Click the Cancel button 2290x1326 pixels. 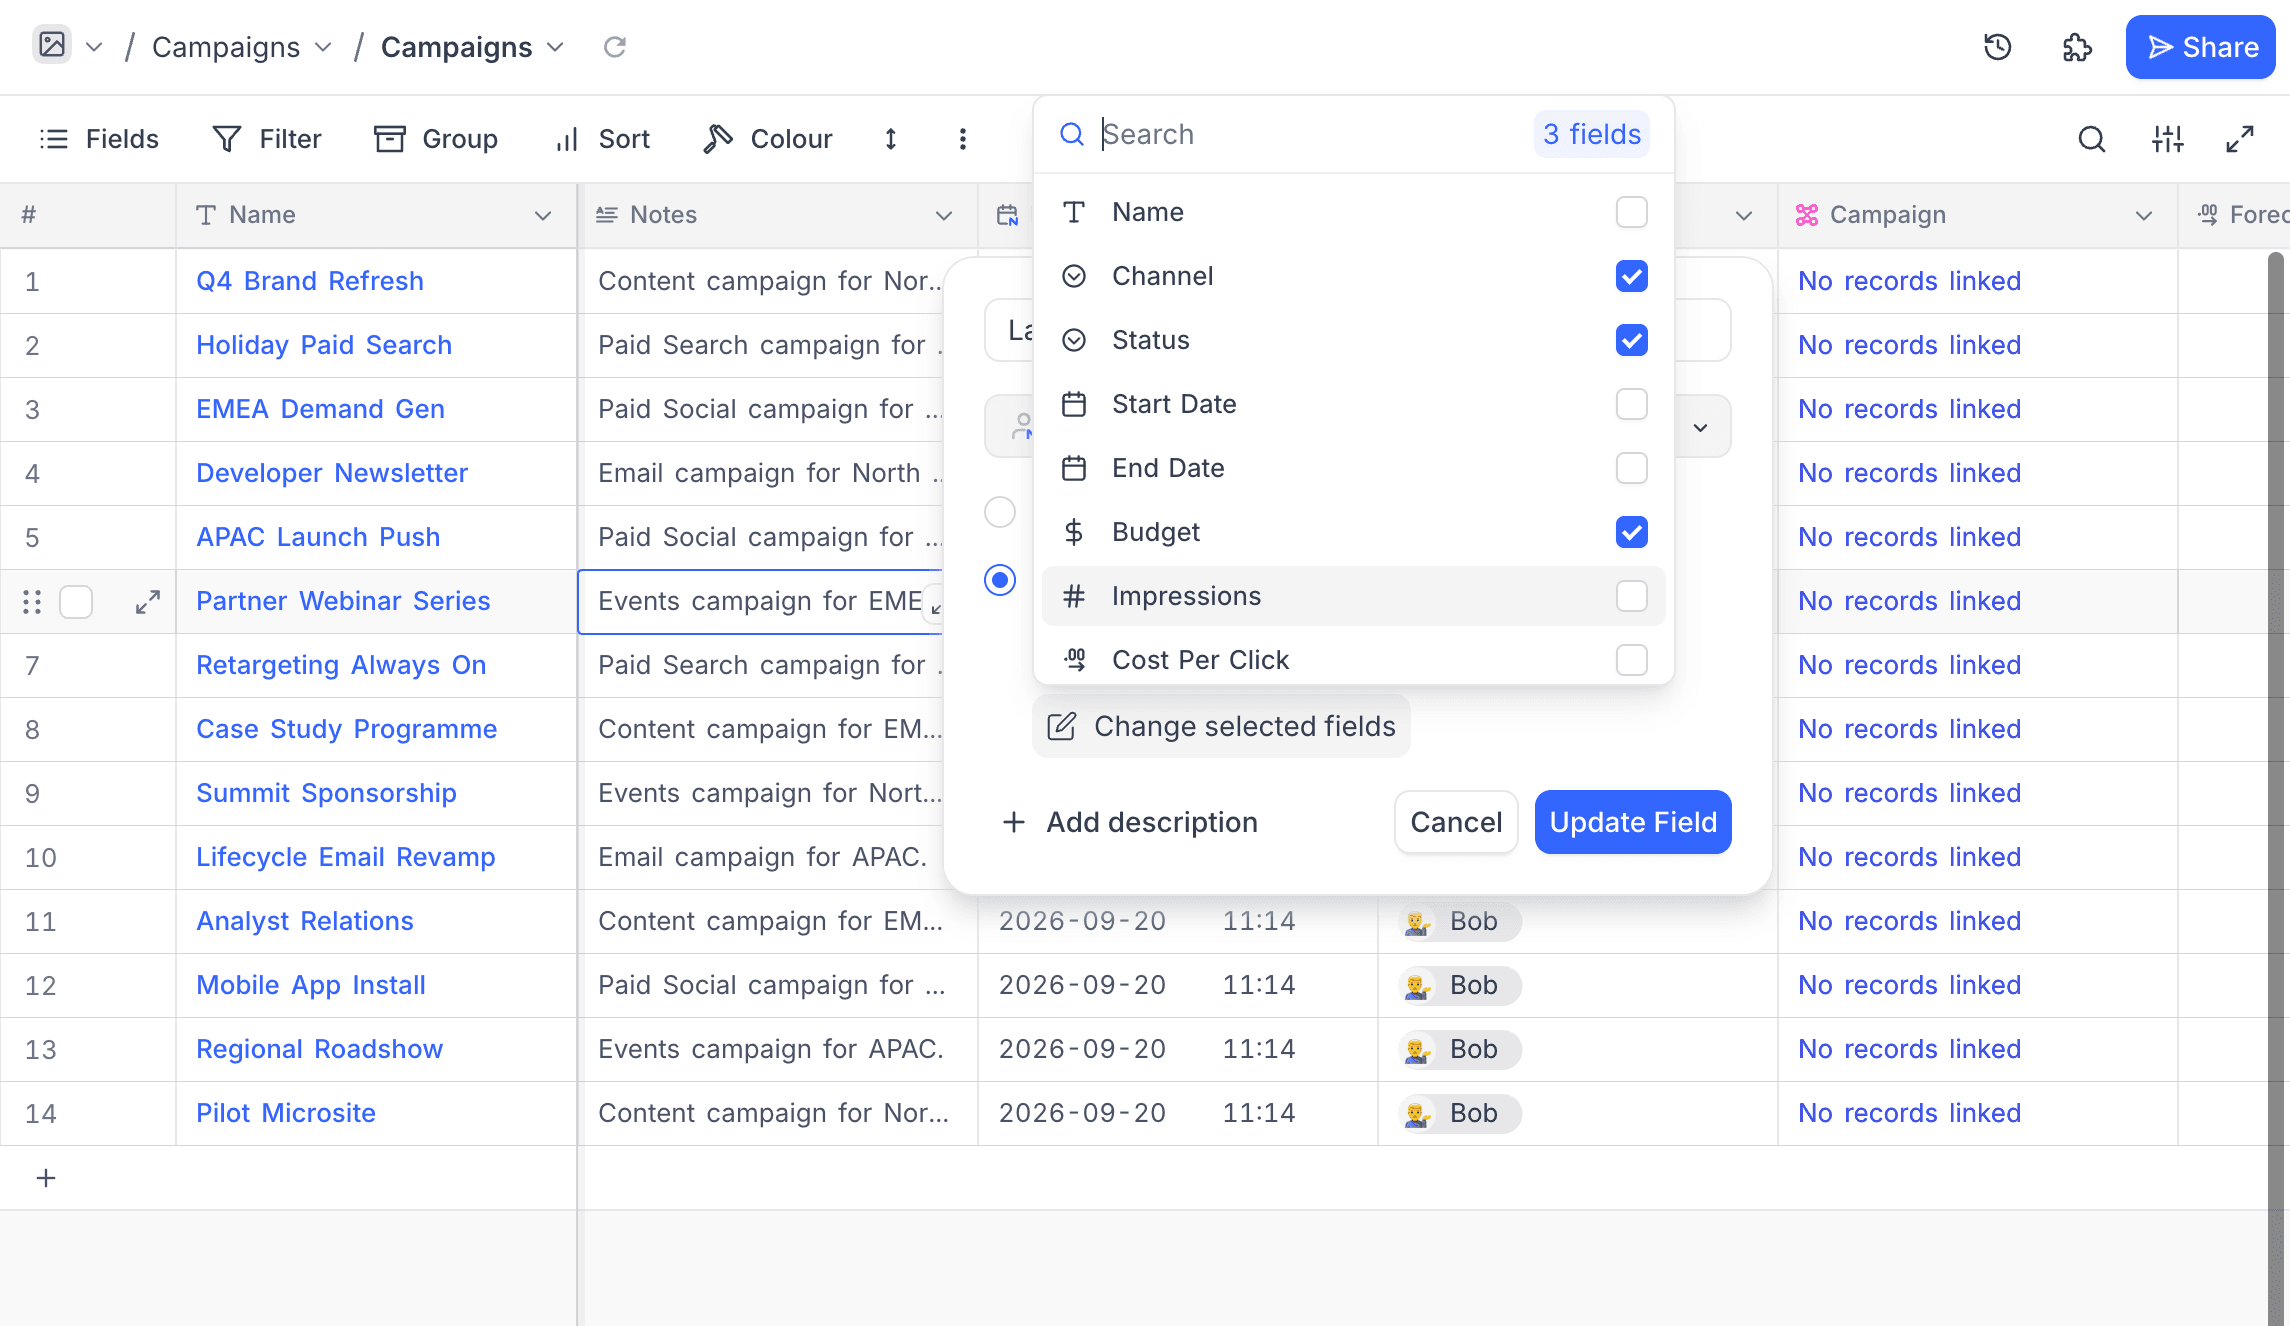[1456, 822]
